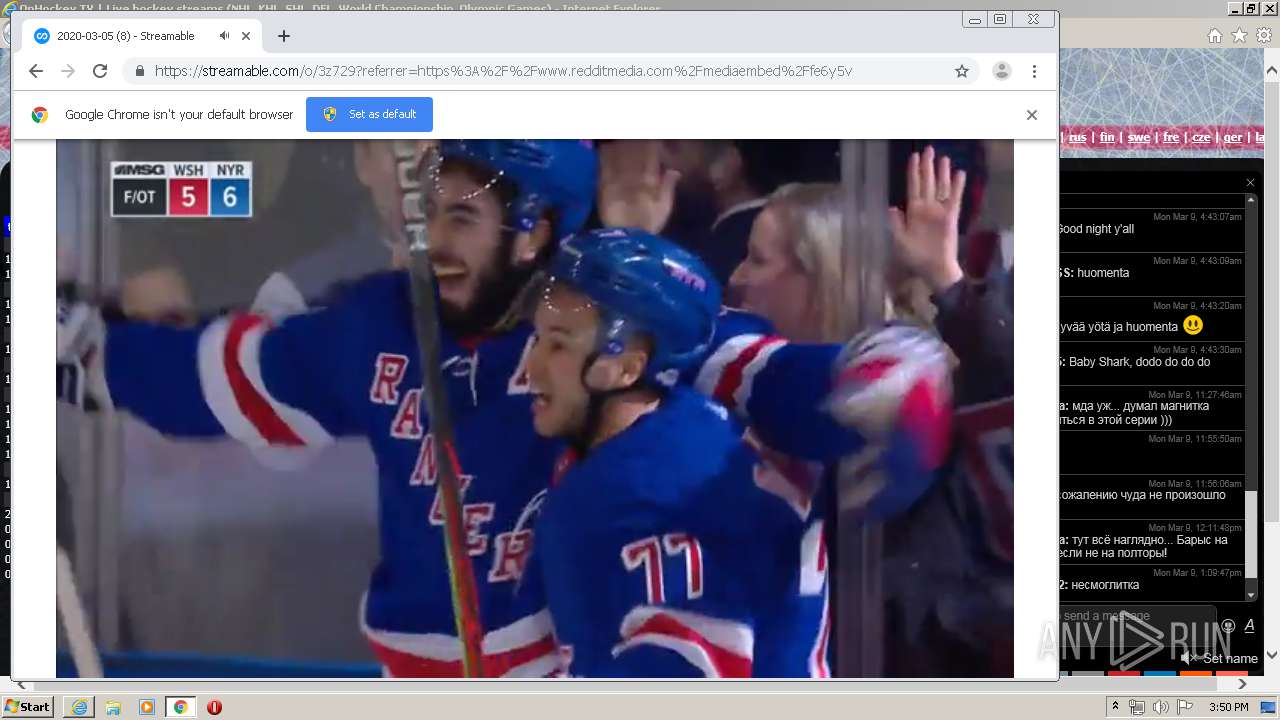Open Internet Explorer from taskbar

tap(79, 707)
